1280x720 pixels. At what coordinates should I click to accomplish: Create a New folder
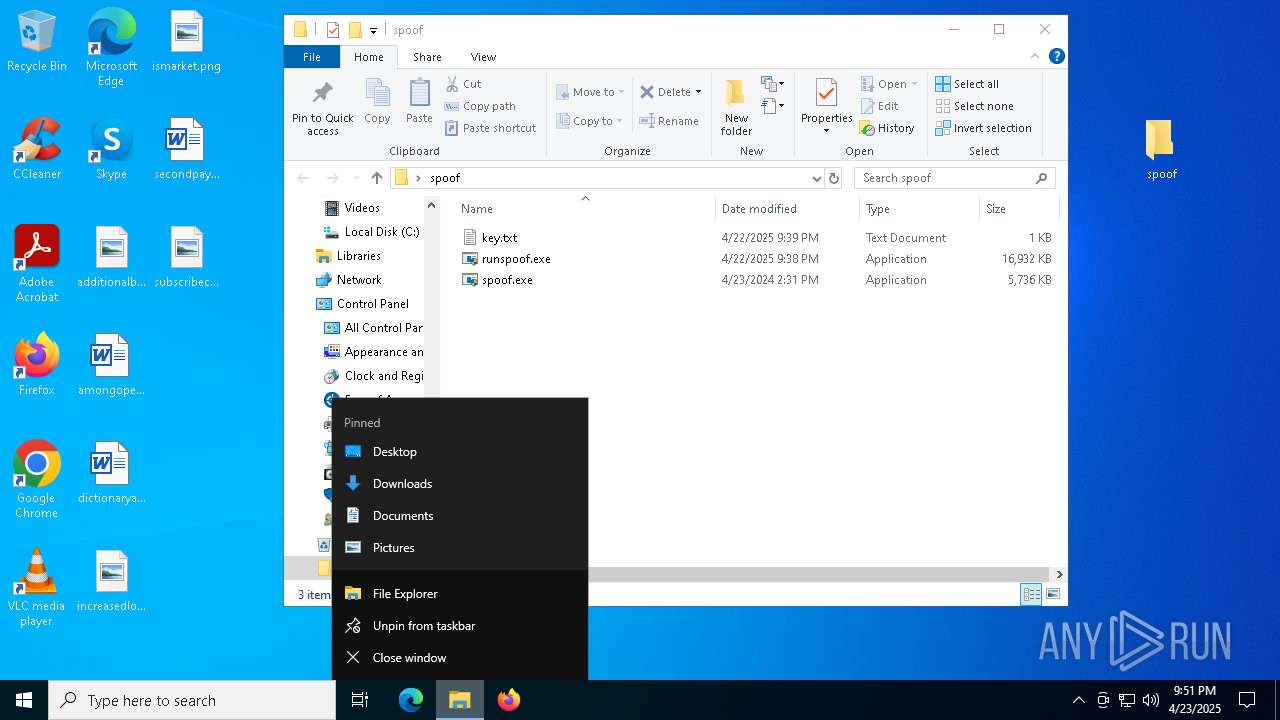(736, 108)
